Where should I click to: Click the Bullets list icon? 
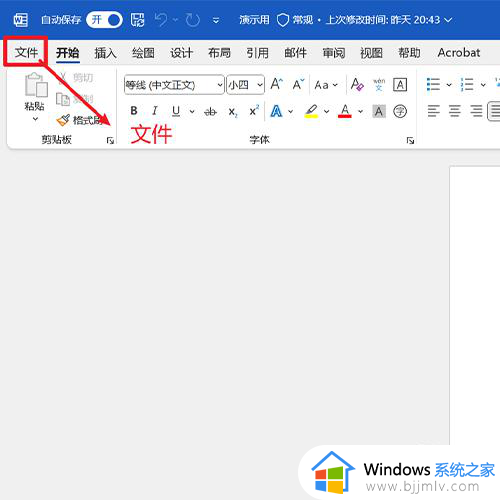pyautogui.click(x=433, y=84)
